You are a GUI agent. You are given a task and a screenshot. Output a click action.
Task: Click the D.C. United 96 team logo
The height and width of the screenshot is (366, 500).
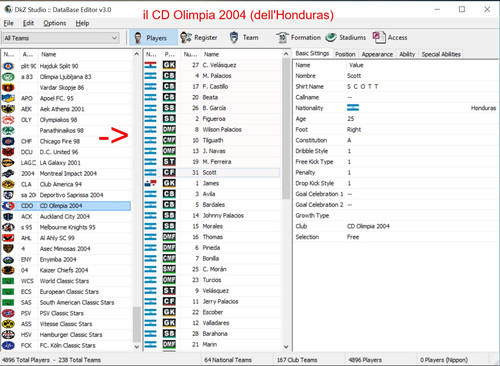point(8,152)
